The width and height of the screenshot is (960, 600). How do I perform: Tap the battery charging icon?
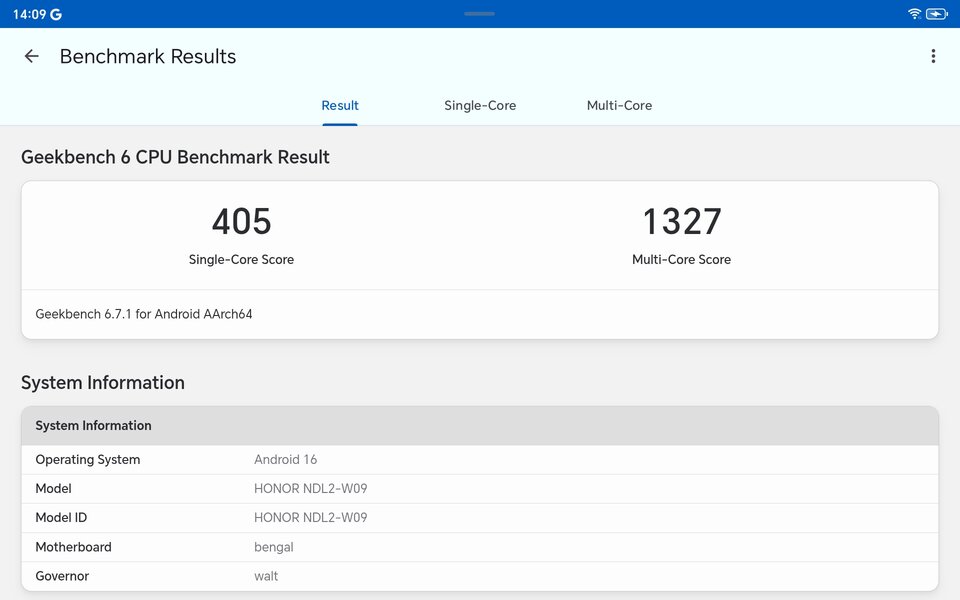(936, 13)
